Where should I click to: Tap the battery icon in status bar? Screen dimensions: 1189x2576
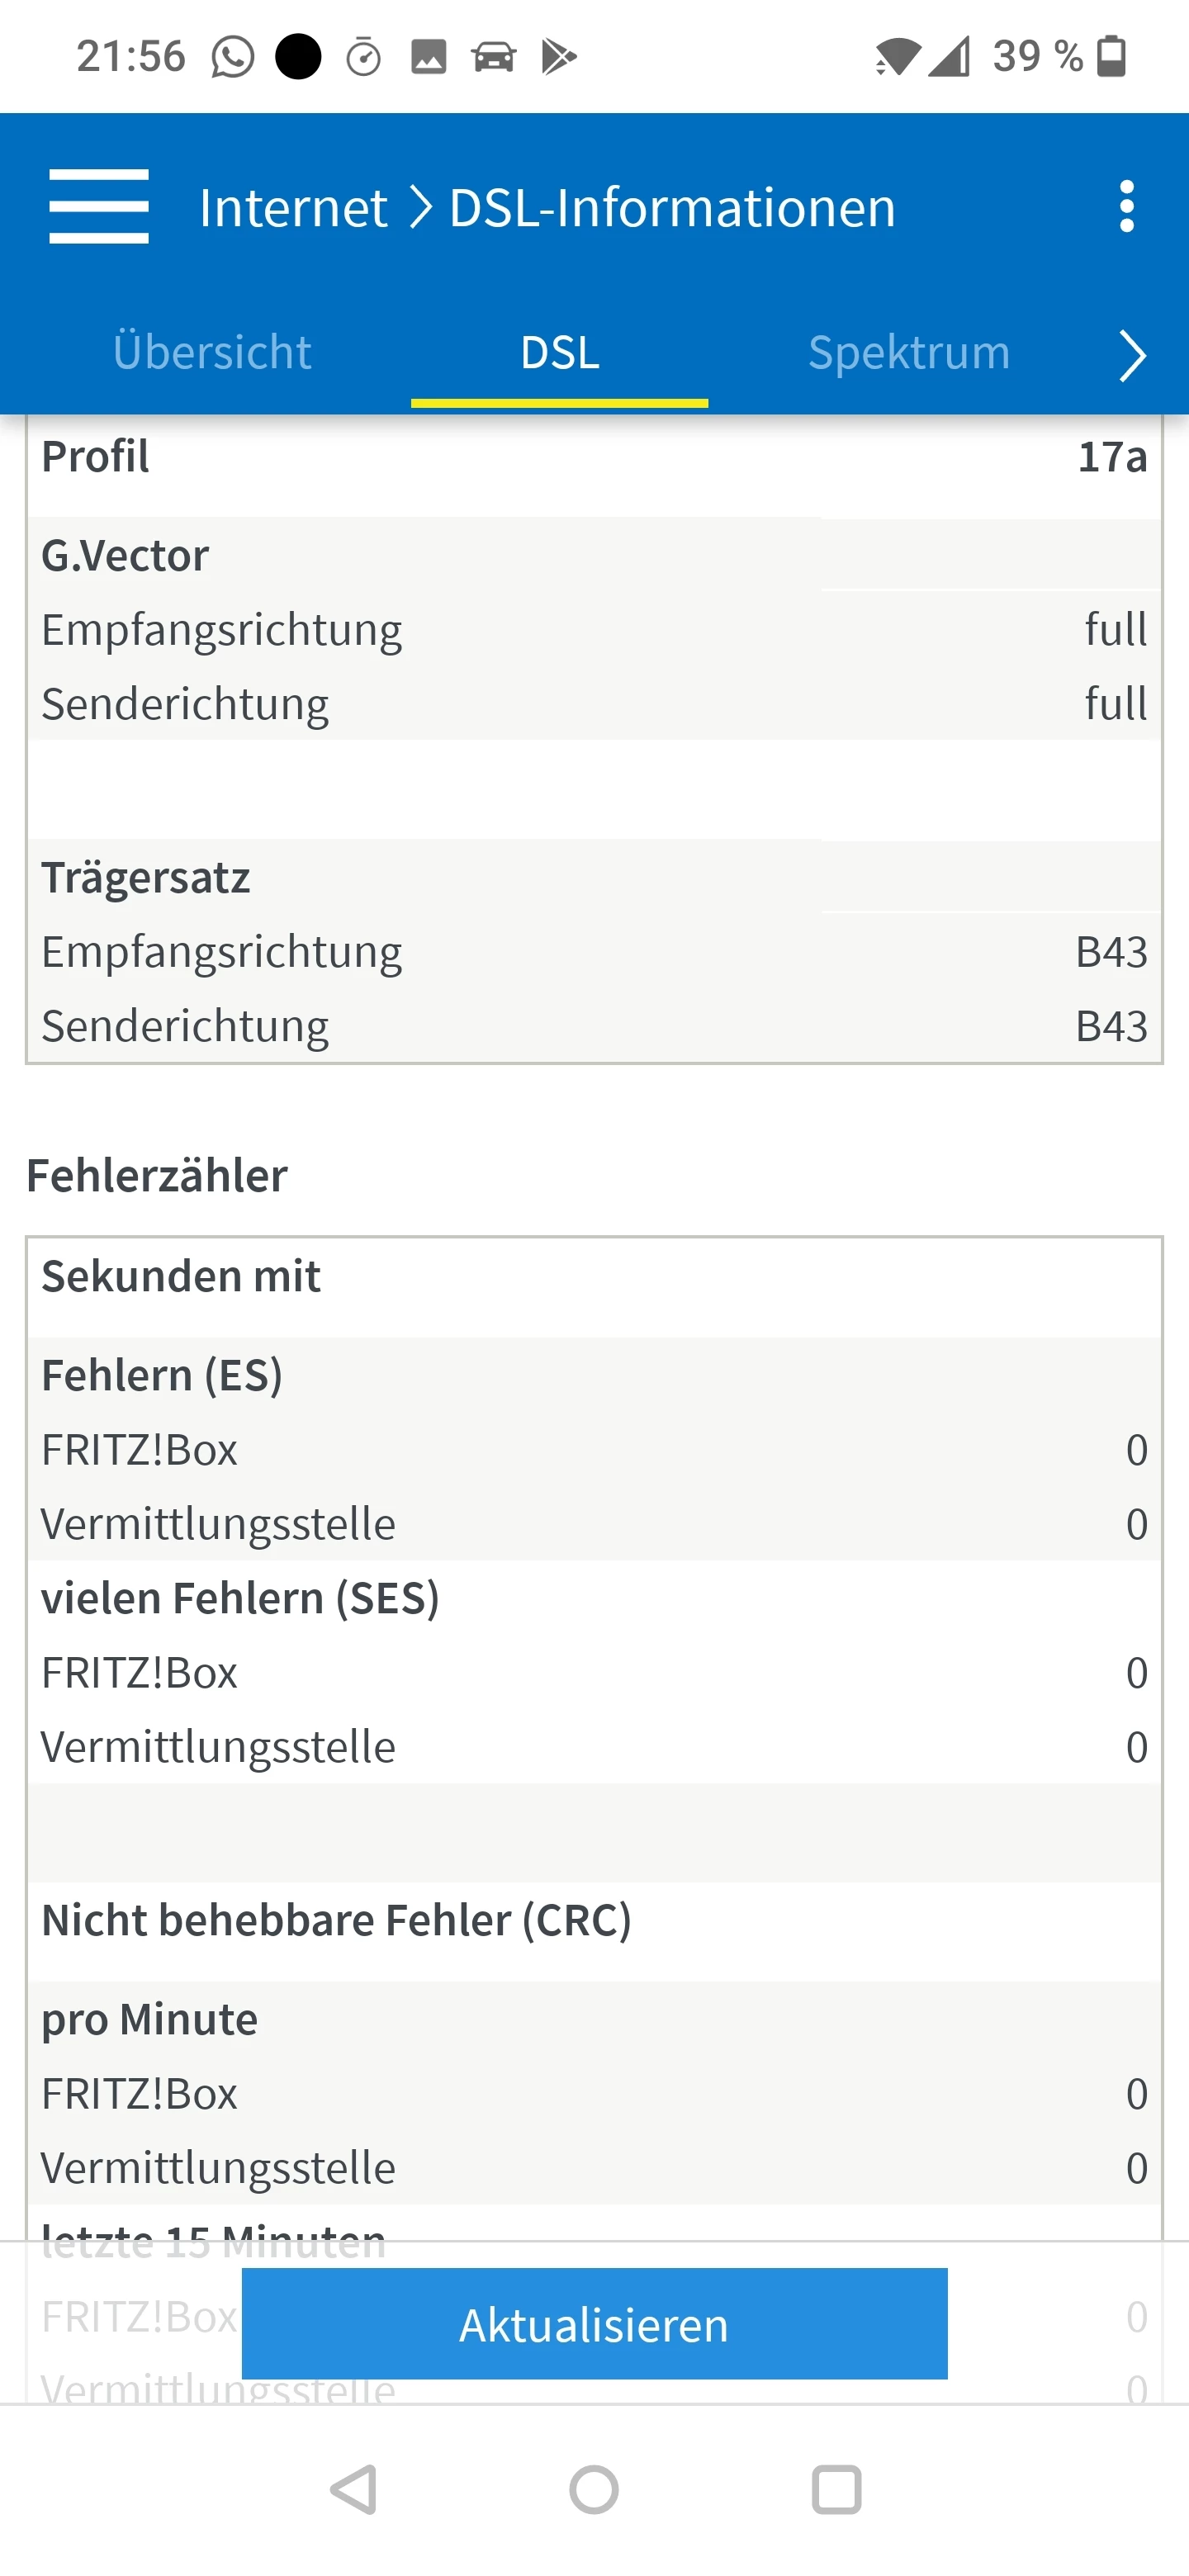click(1111, 56)
